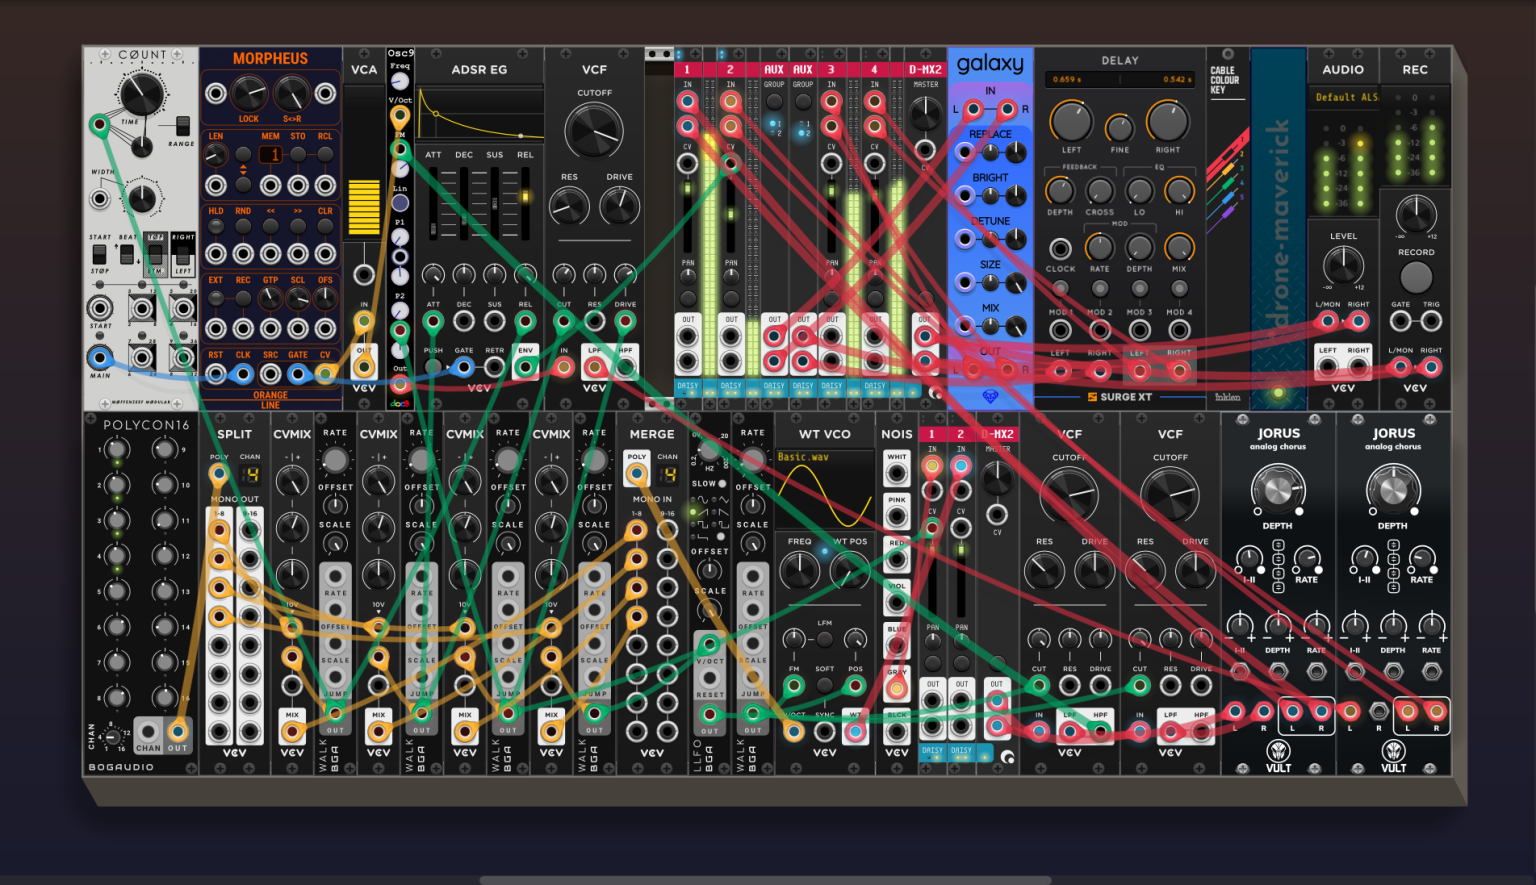
Task: Click the LEVEL knob on the AUDIO module
Action: (x=1343, y=265)
